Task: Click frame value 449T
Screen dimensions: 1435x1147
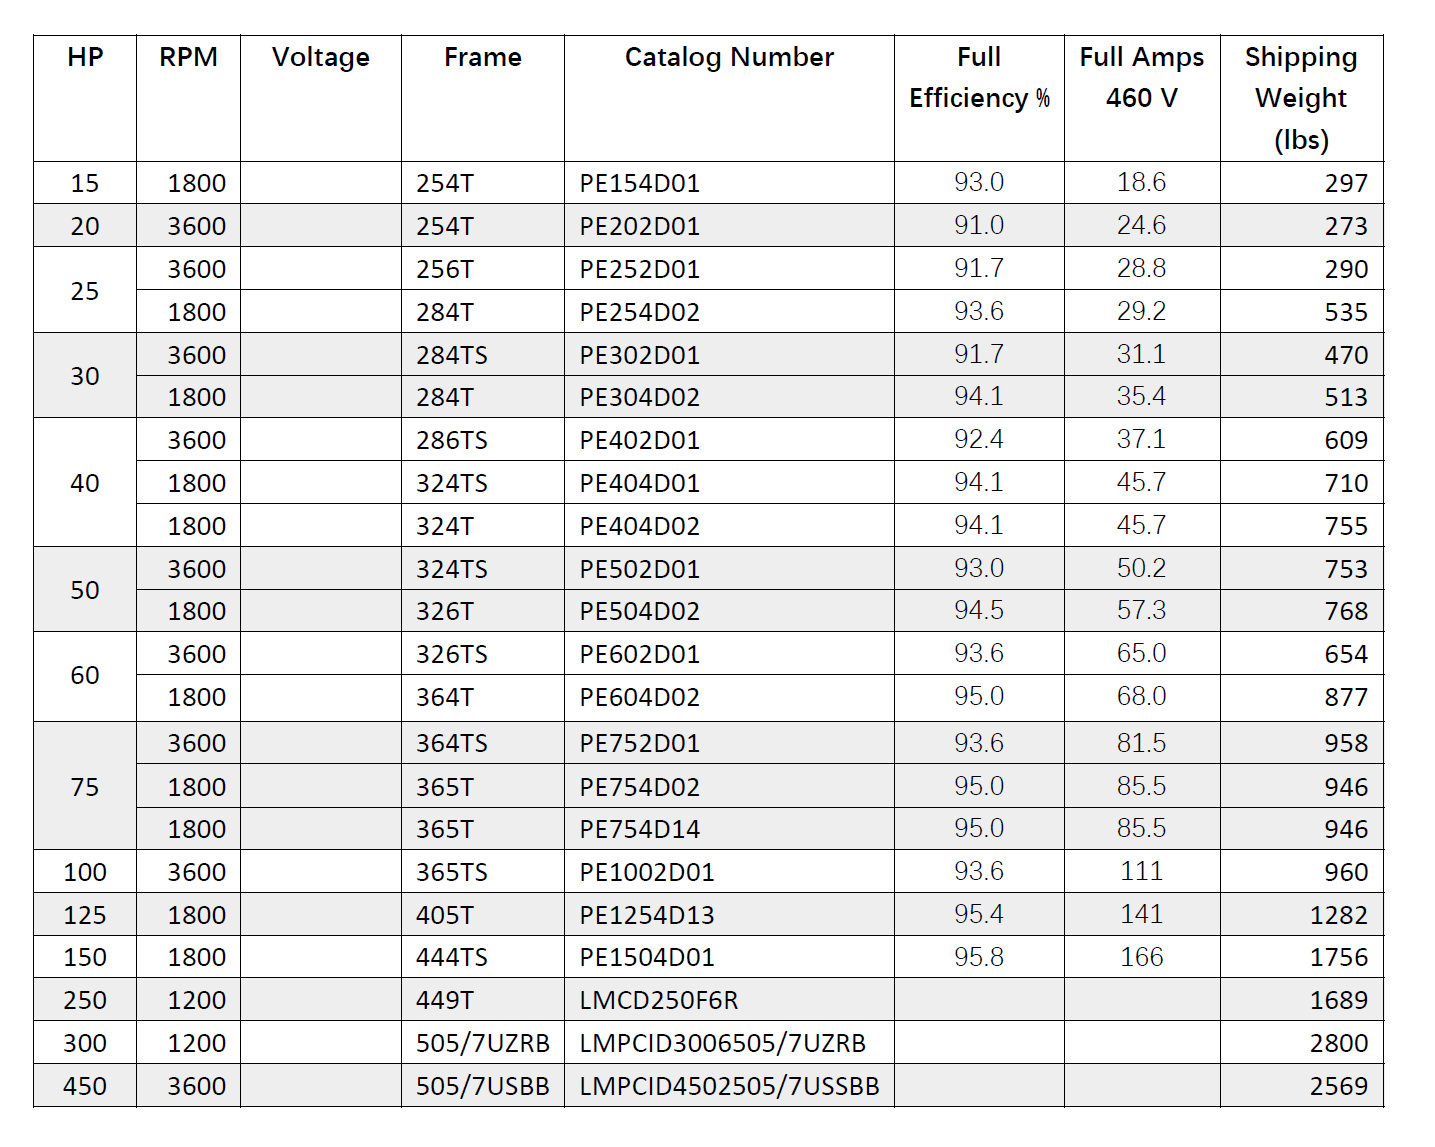Action: point(445,1000)
